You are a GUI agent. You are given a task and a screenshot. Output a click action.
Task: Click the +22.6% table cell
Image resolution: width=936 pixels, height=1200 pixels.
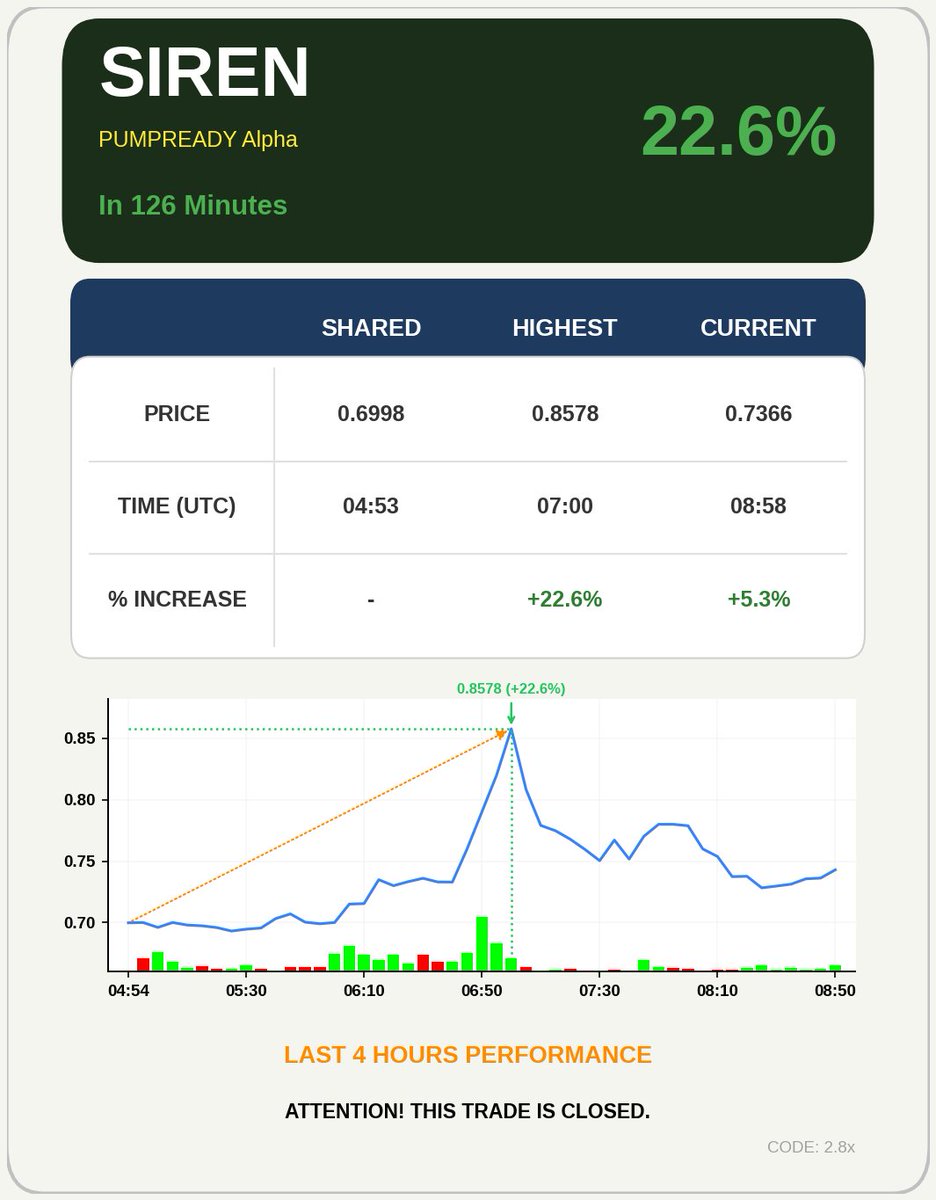point(565,599)
